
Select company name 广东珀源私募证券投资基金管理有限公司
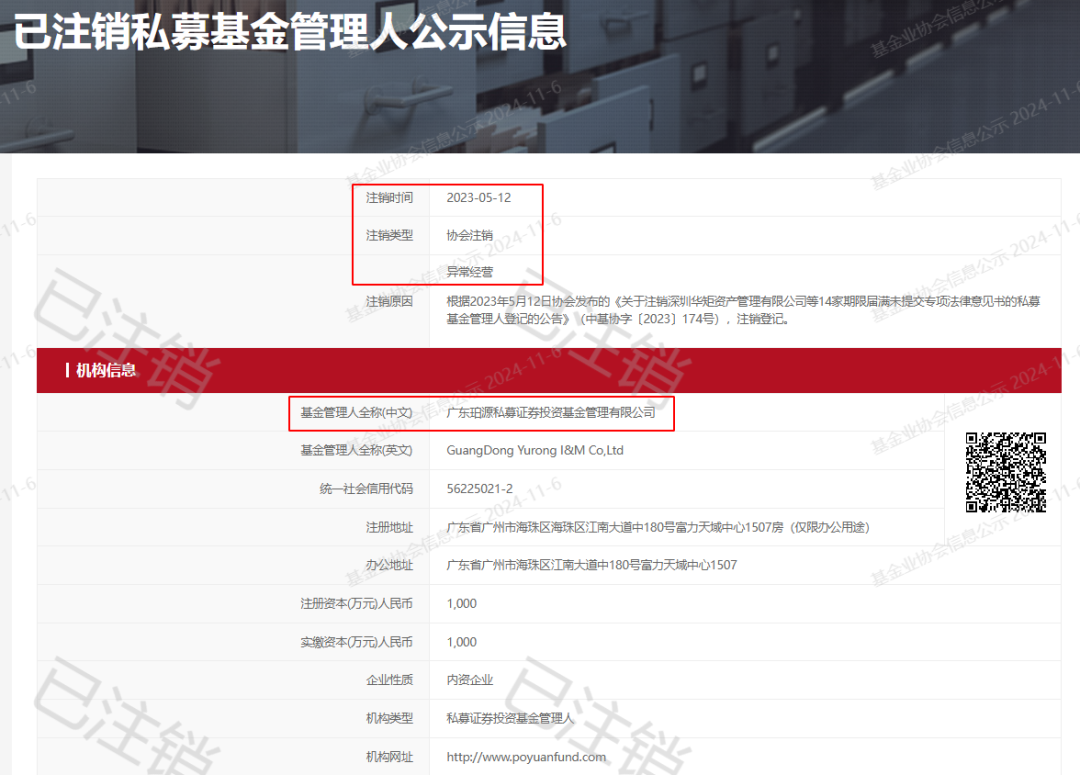tap(551, 413)
